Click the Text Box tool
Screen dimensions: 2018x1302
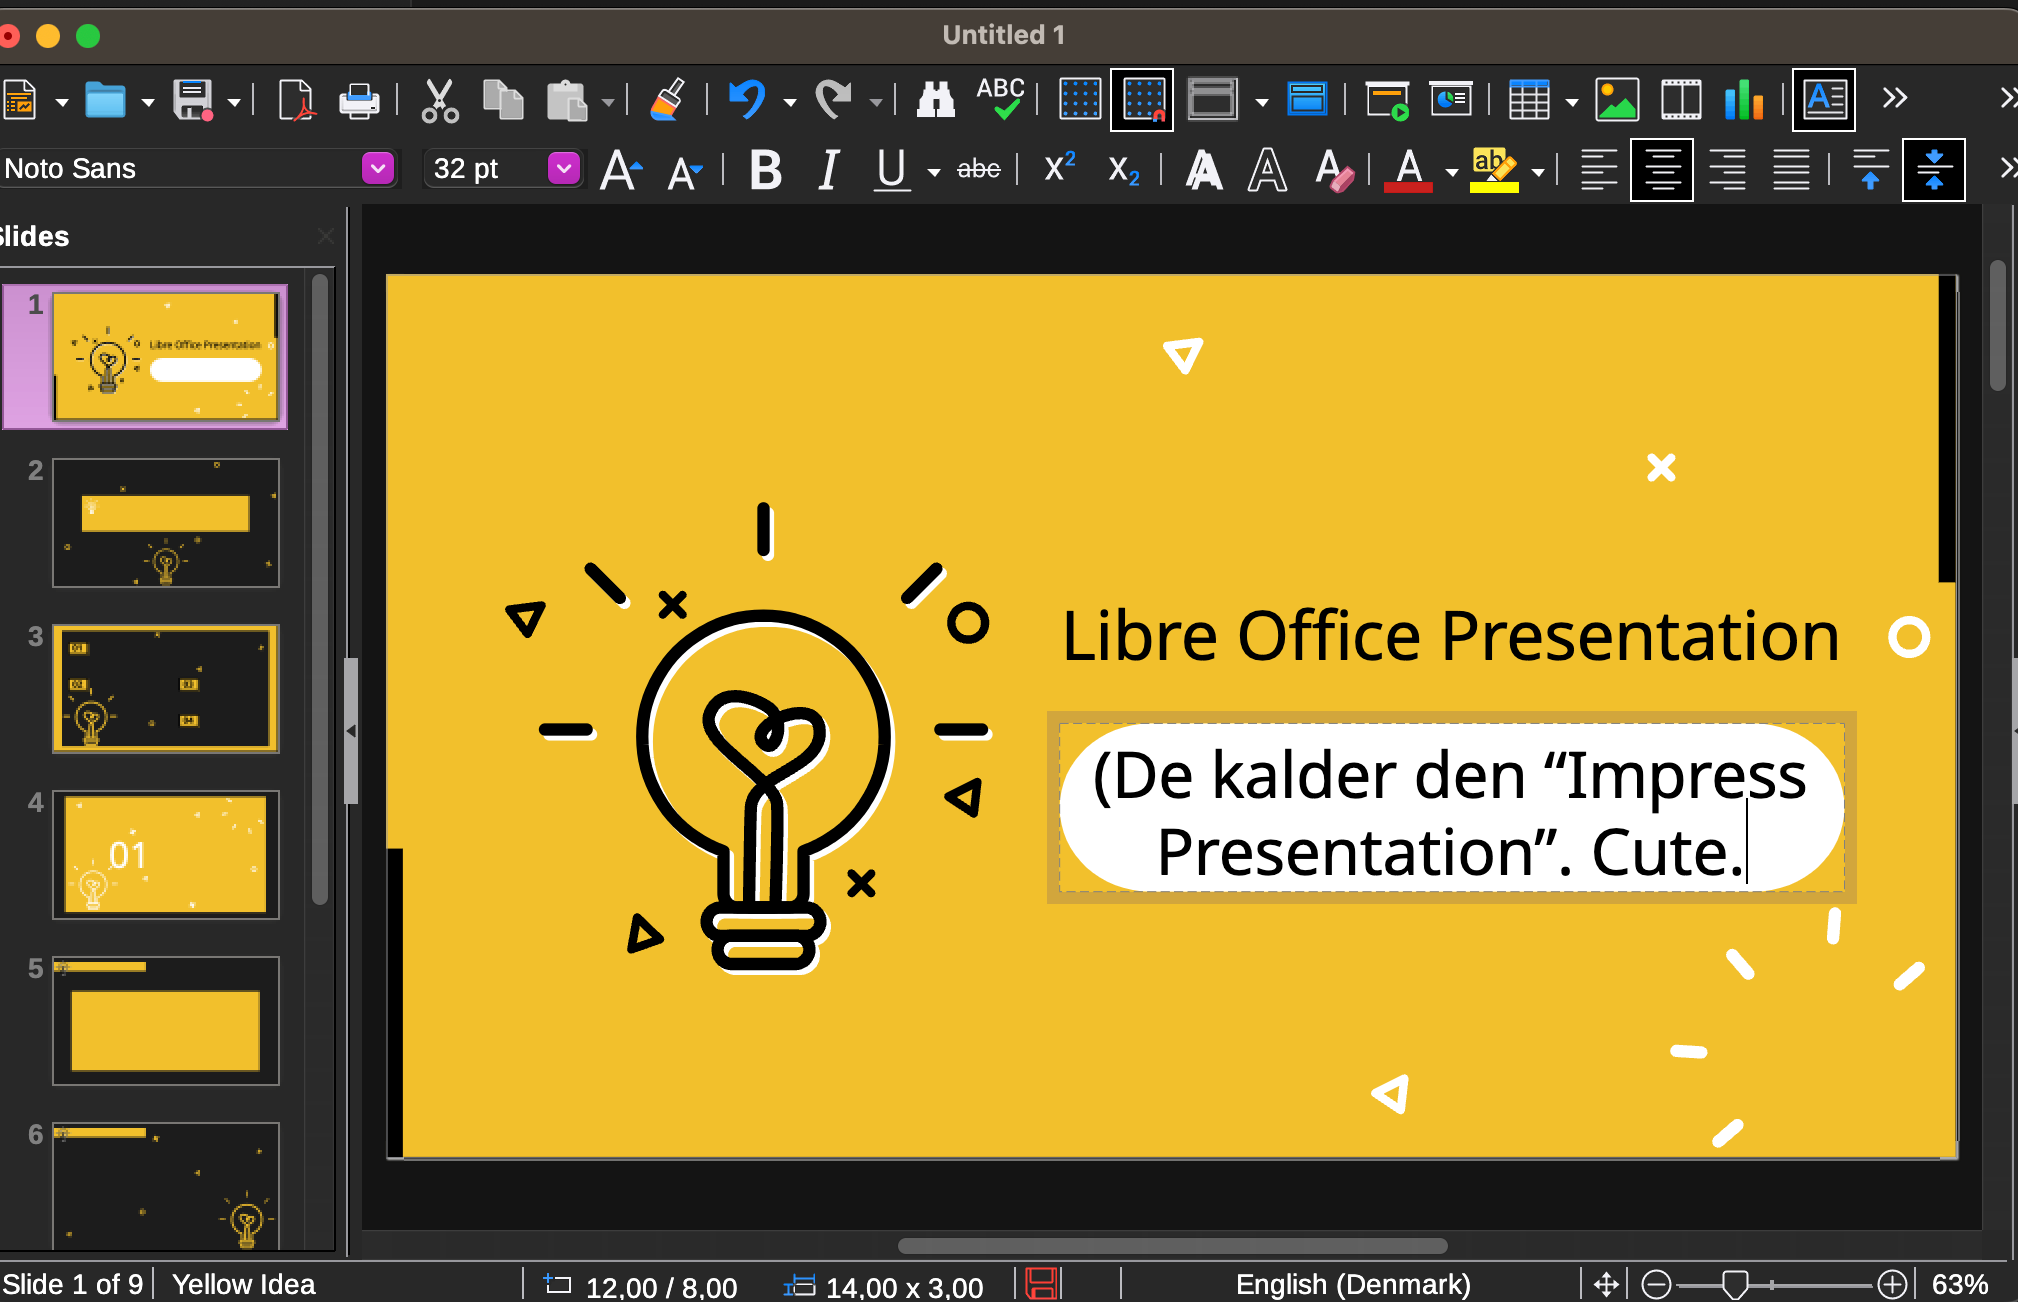[1824, 100]
